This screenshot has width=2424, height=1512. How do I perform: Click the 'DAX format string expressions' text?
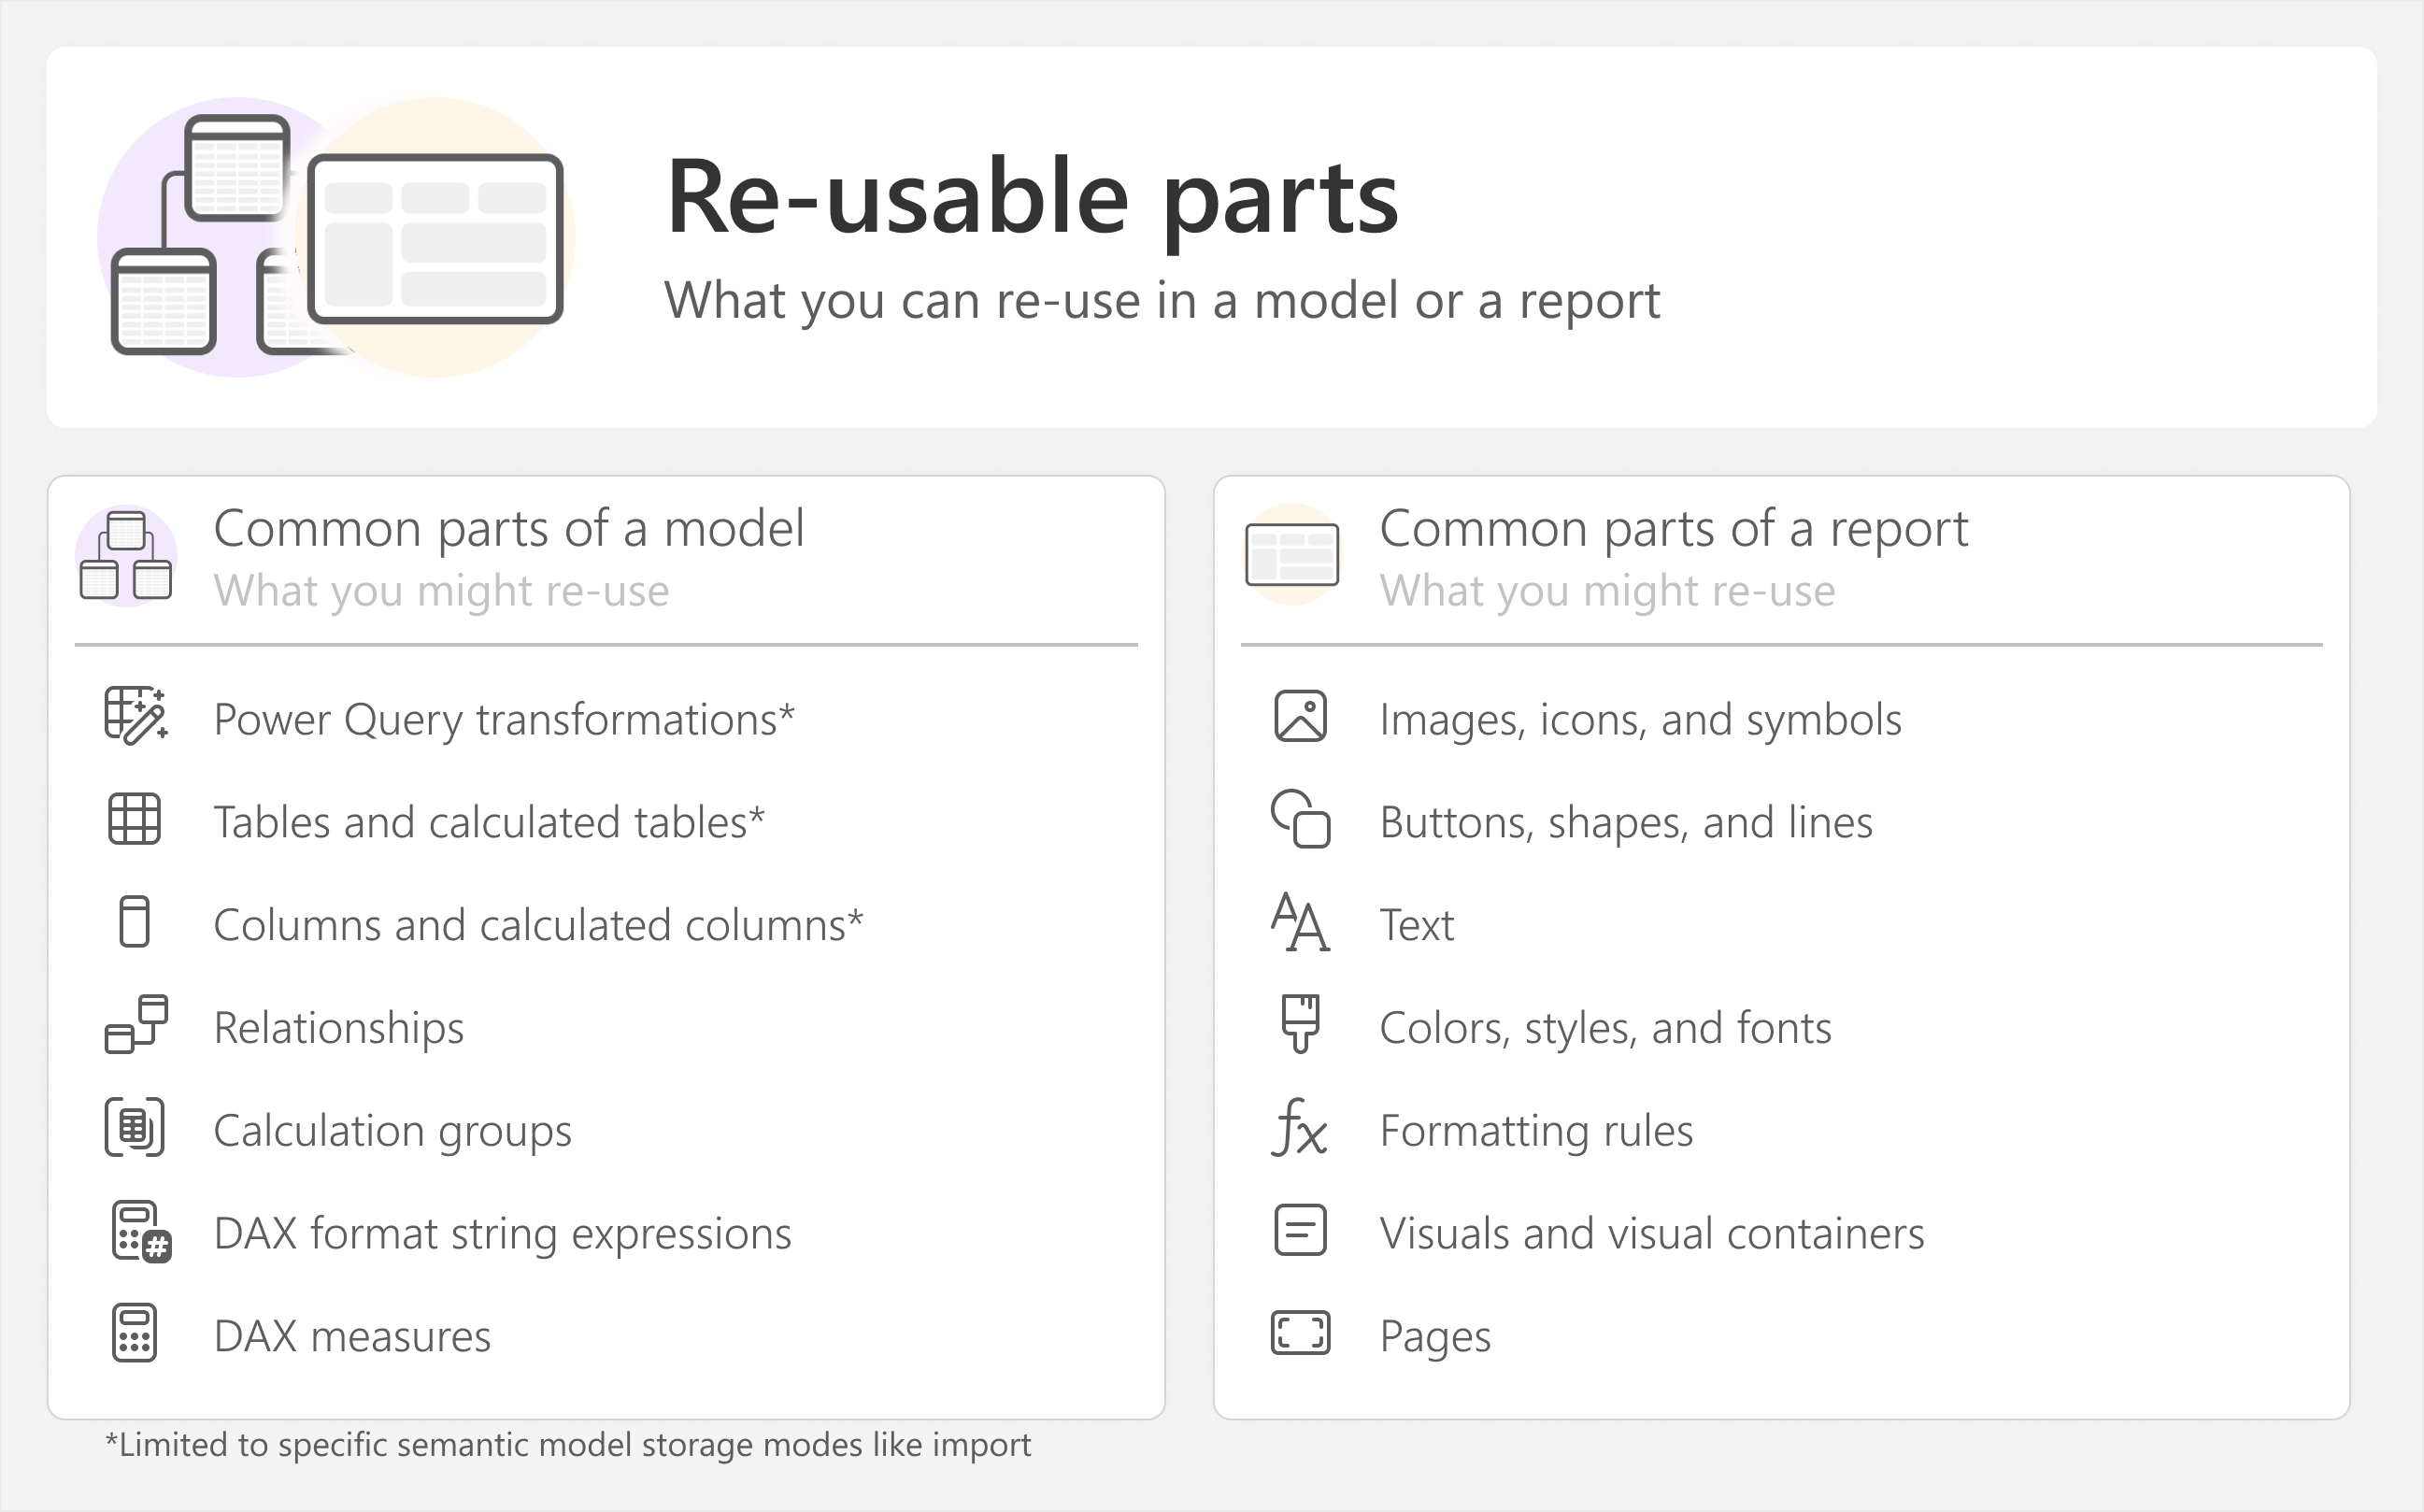(x=502, y=1234)
